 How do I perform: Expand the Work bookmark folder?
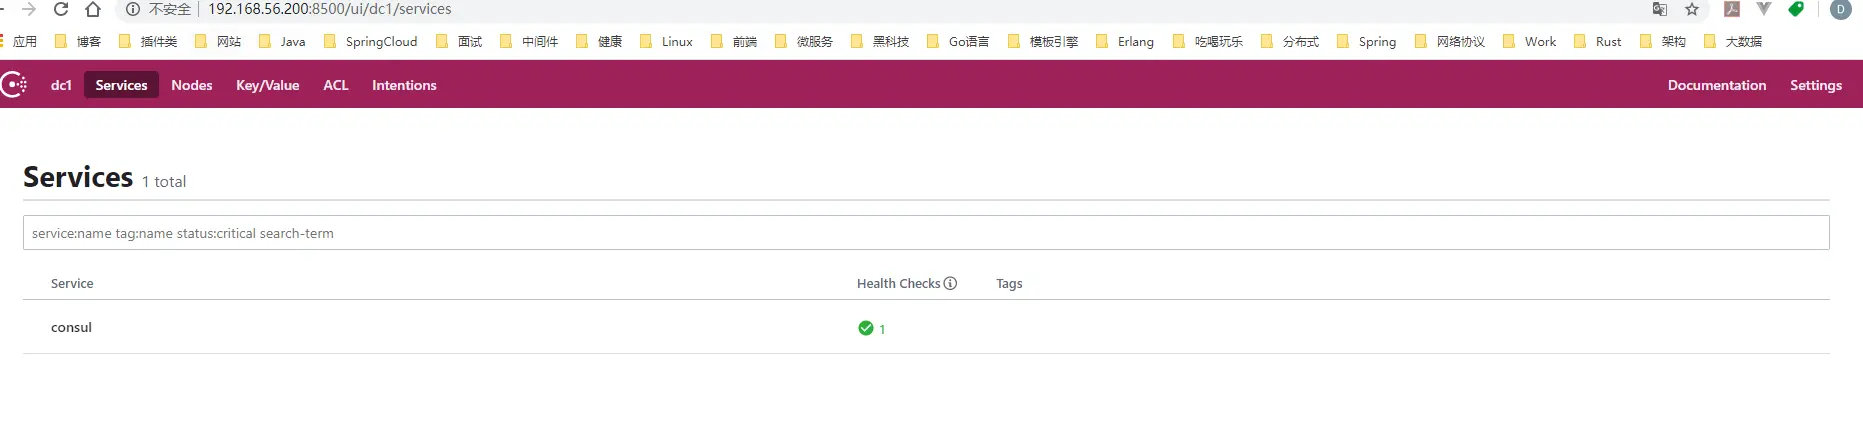pos(1530,41)
